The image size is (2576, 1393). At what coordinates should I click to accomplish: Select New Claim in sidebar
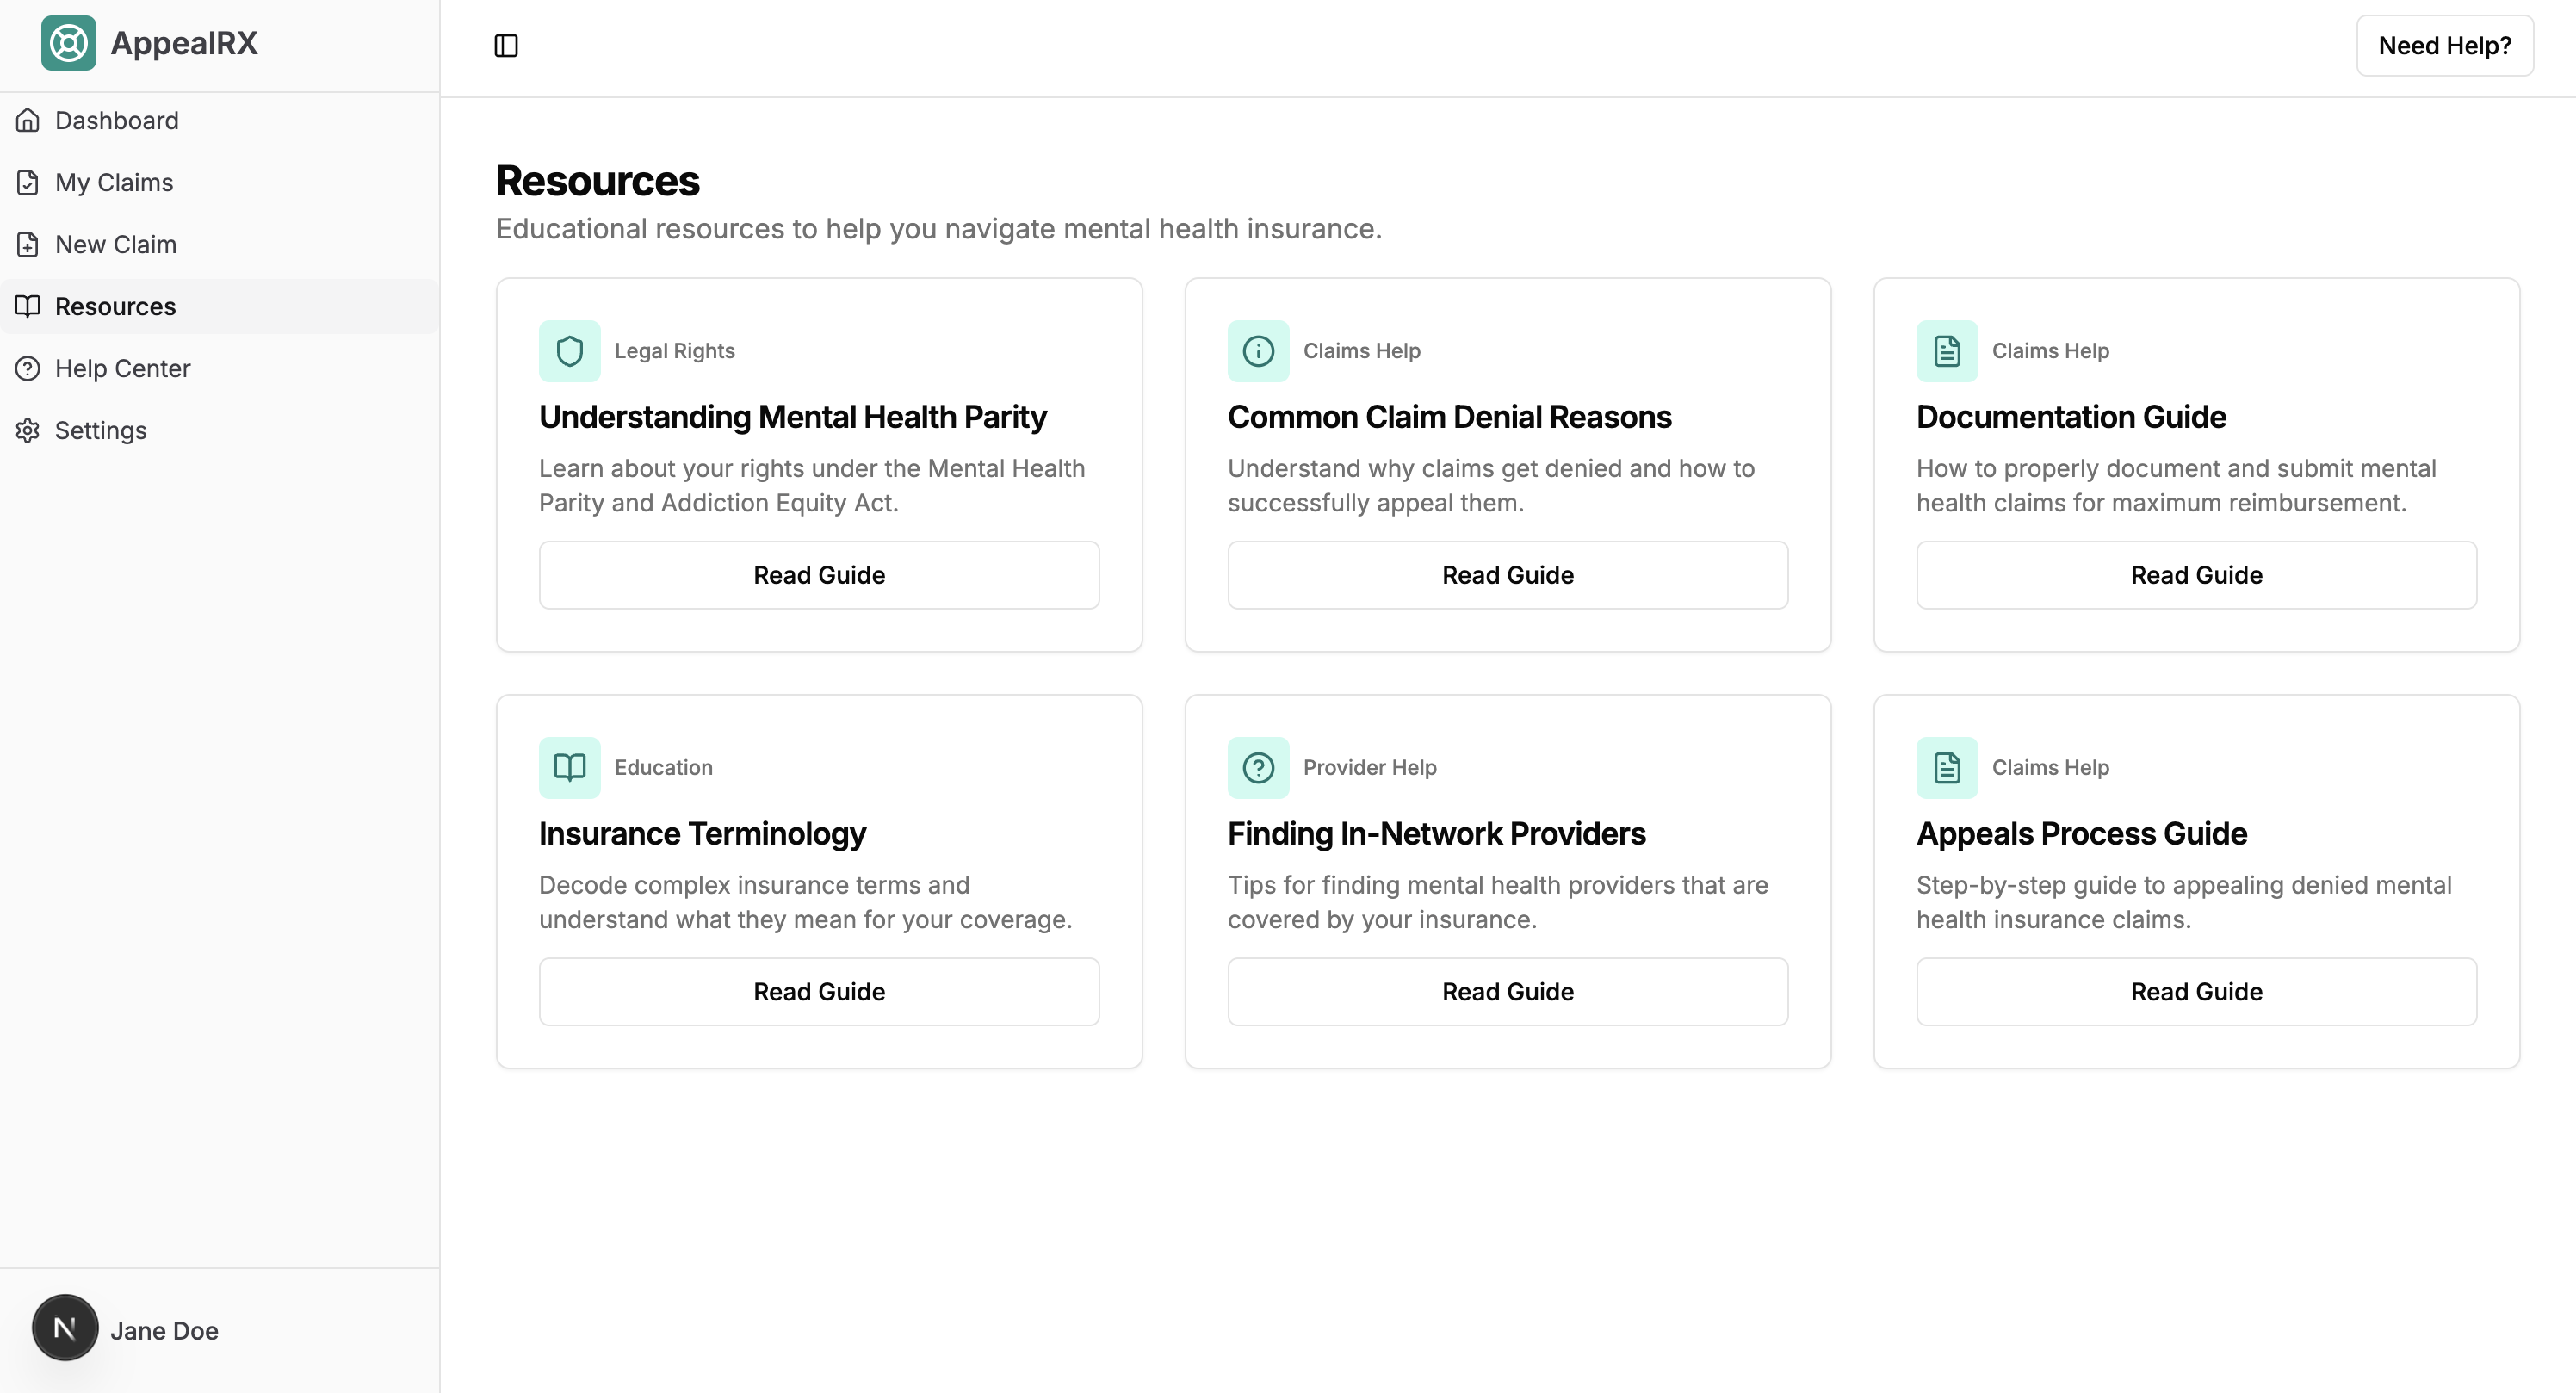click(115, 244)
